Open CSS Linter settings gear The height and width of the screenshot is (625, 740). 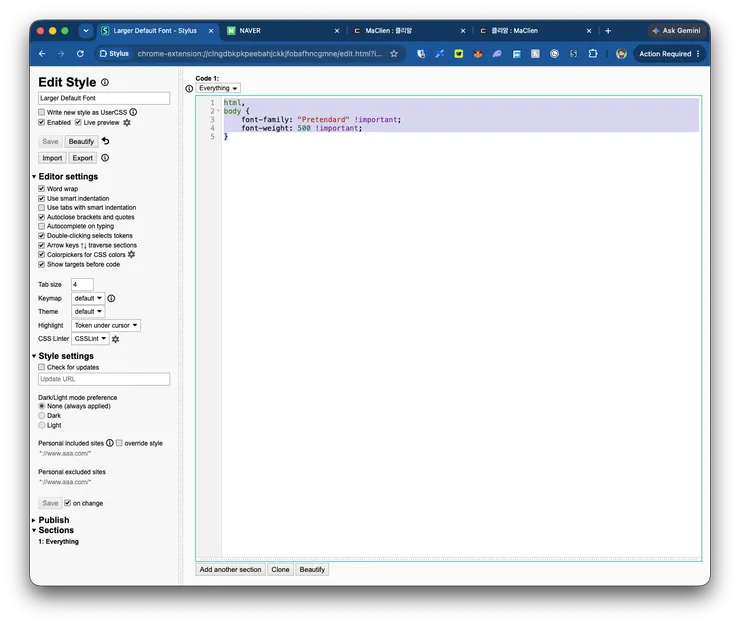(x=116, y=339)
